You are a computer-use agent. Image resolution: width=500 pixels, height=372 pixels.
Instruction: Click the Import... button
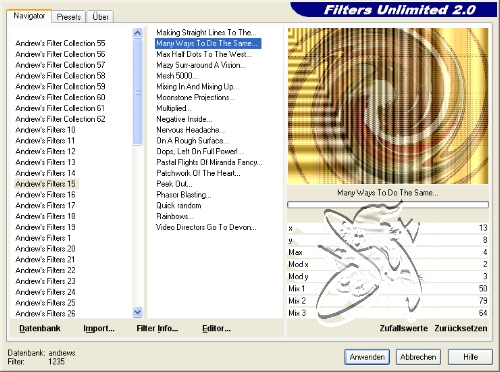point(99,328)
